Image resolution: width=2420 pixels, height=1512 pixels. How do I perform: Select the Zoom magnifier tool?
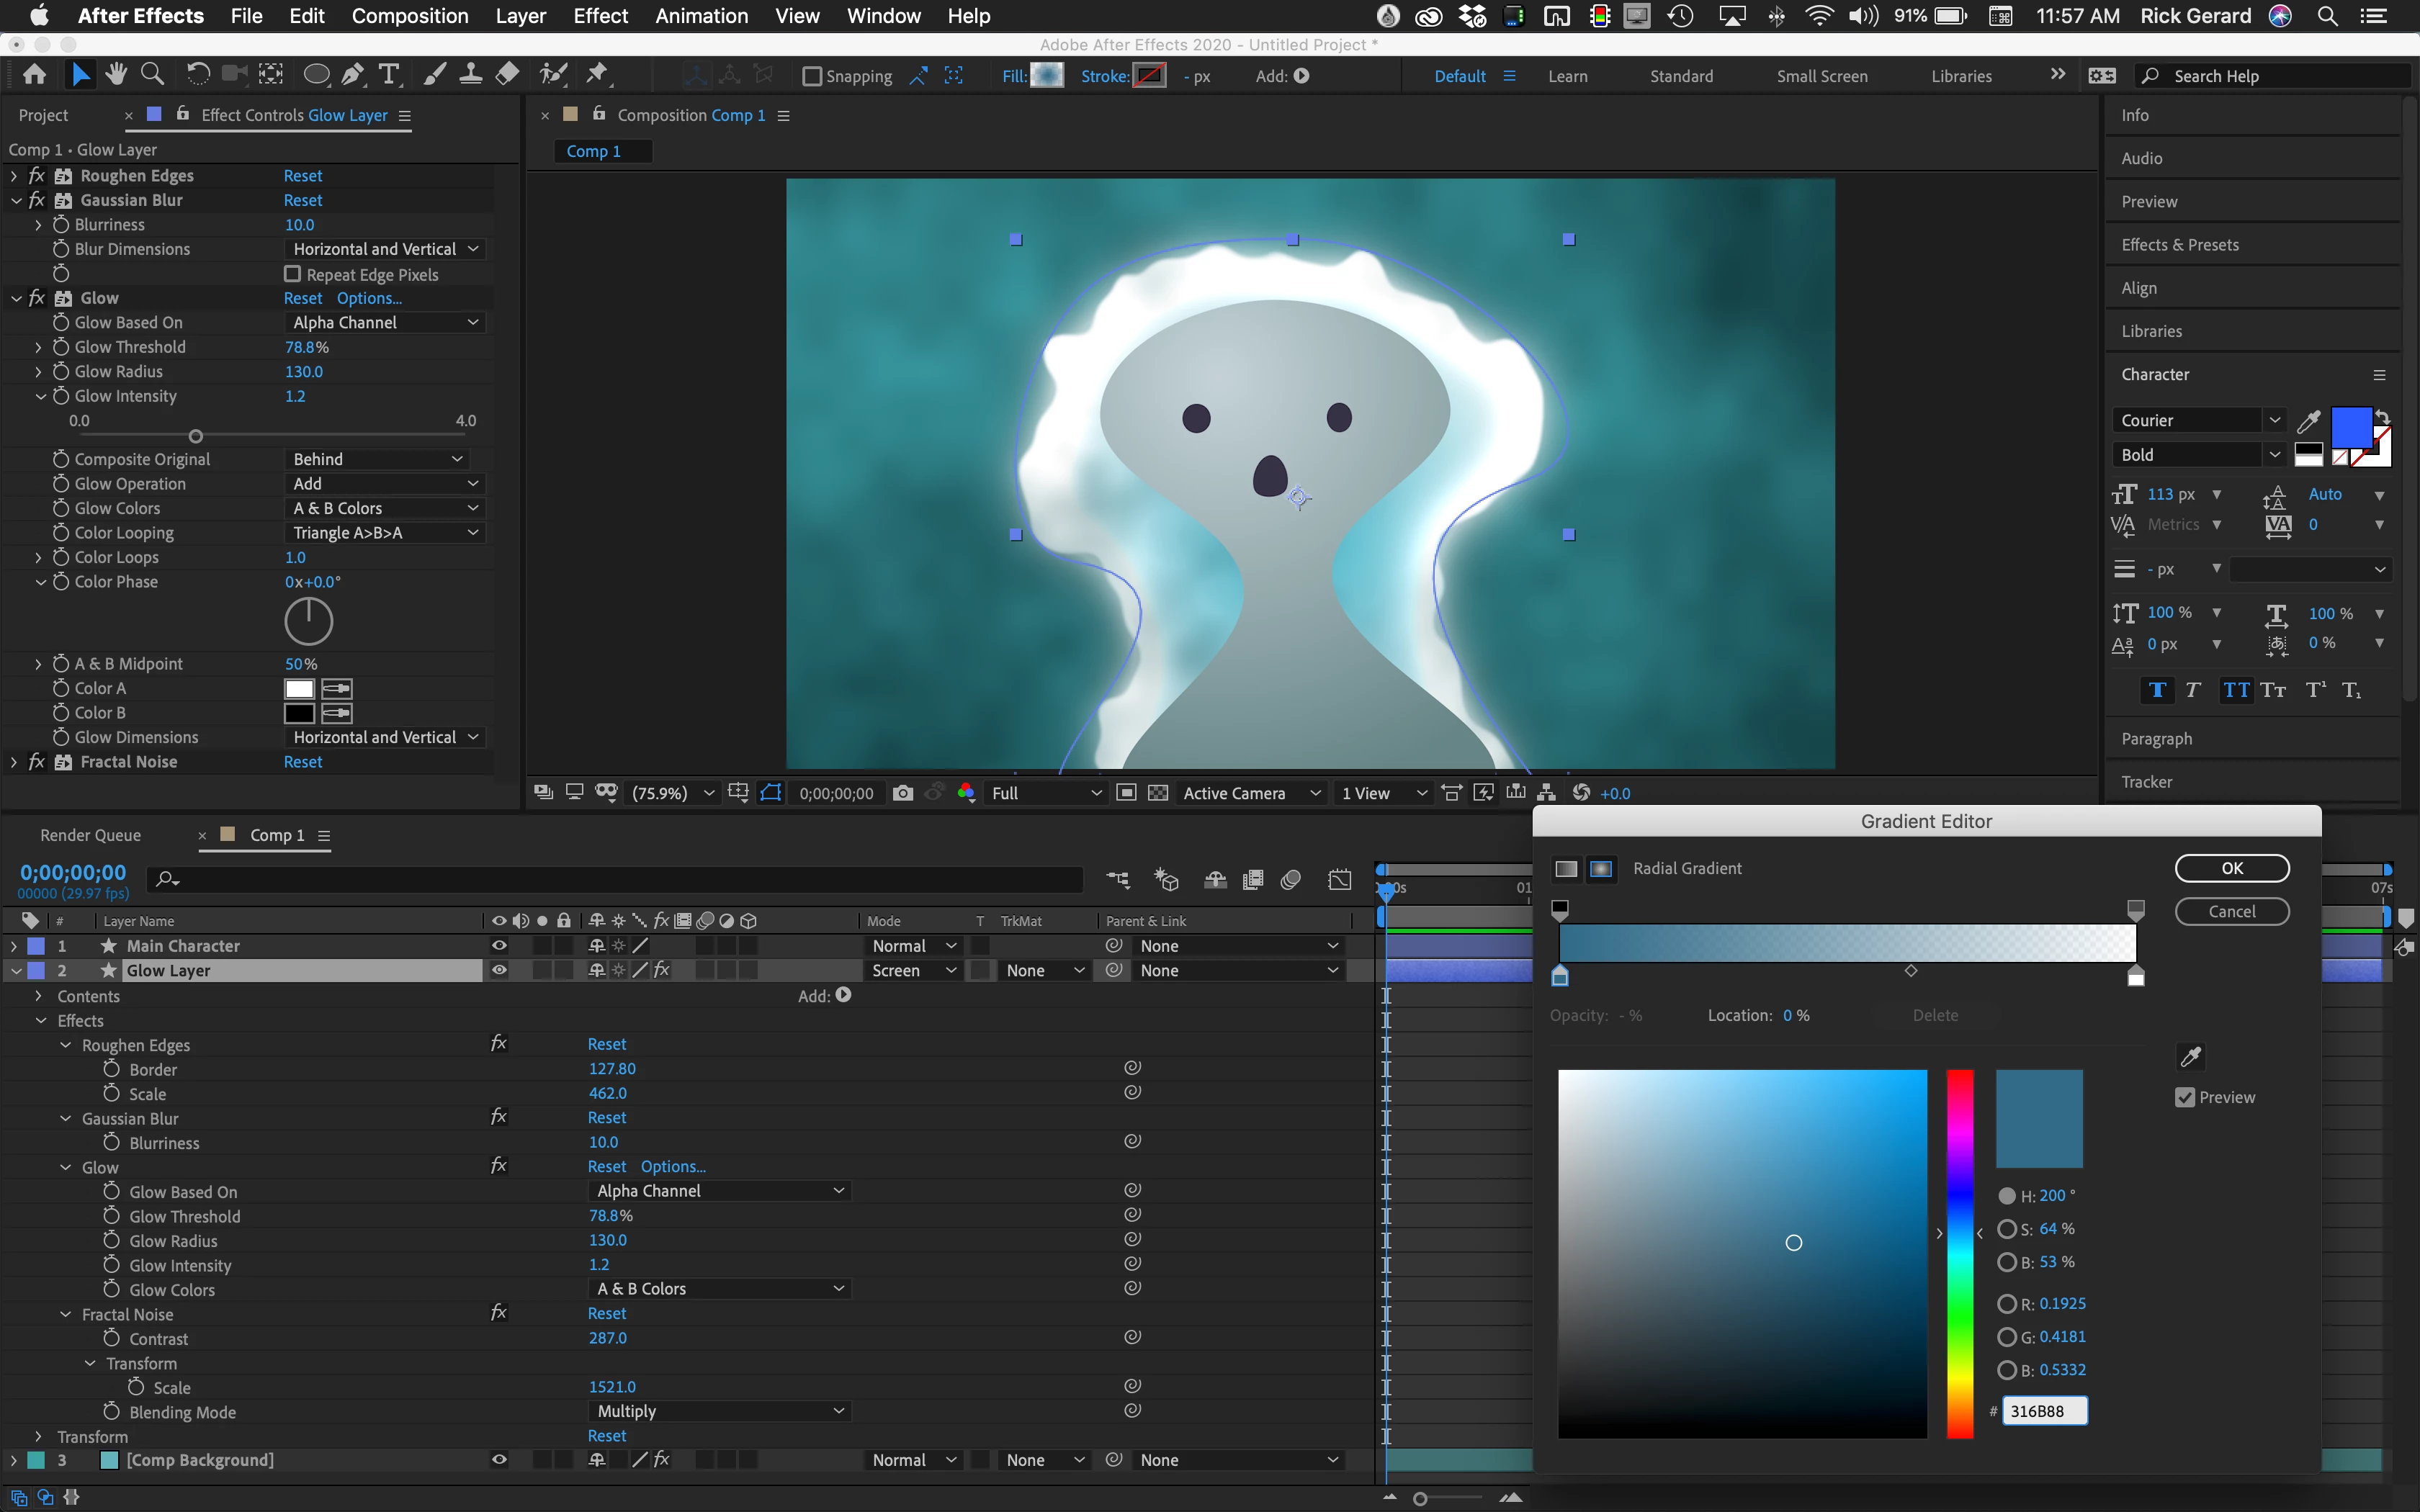pos(152,74)
